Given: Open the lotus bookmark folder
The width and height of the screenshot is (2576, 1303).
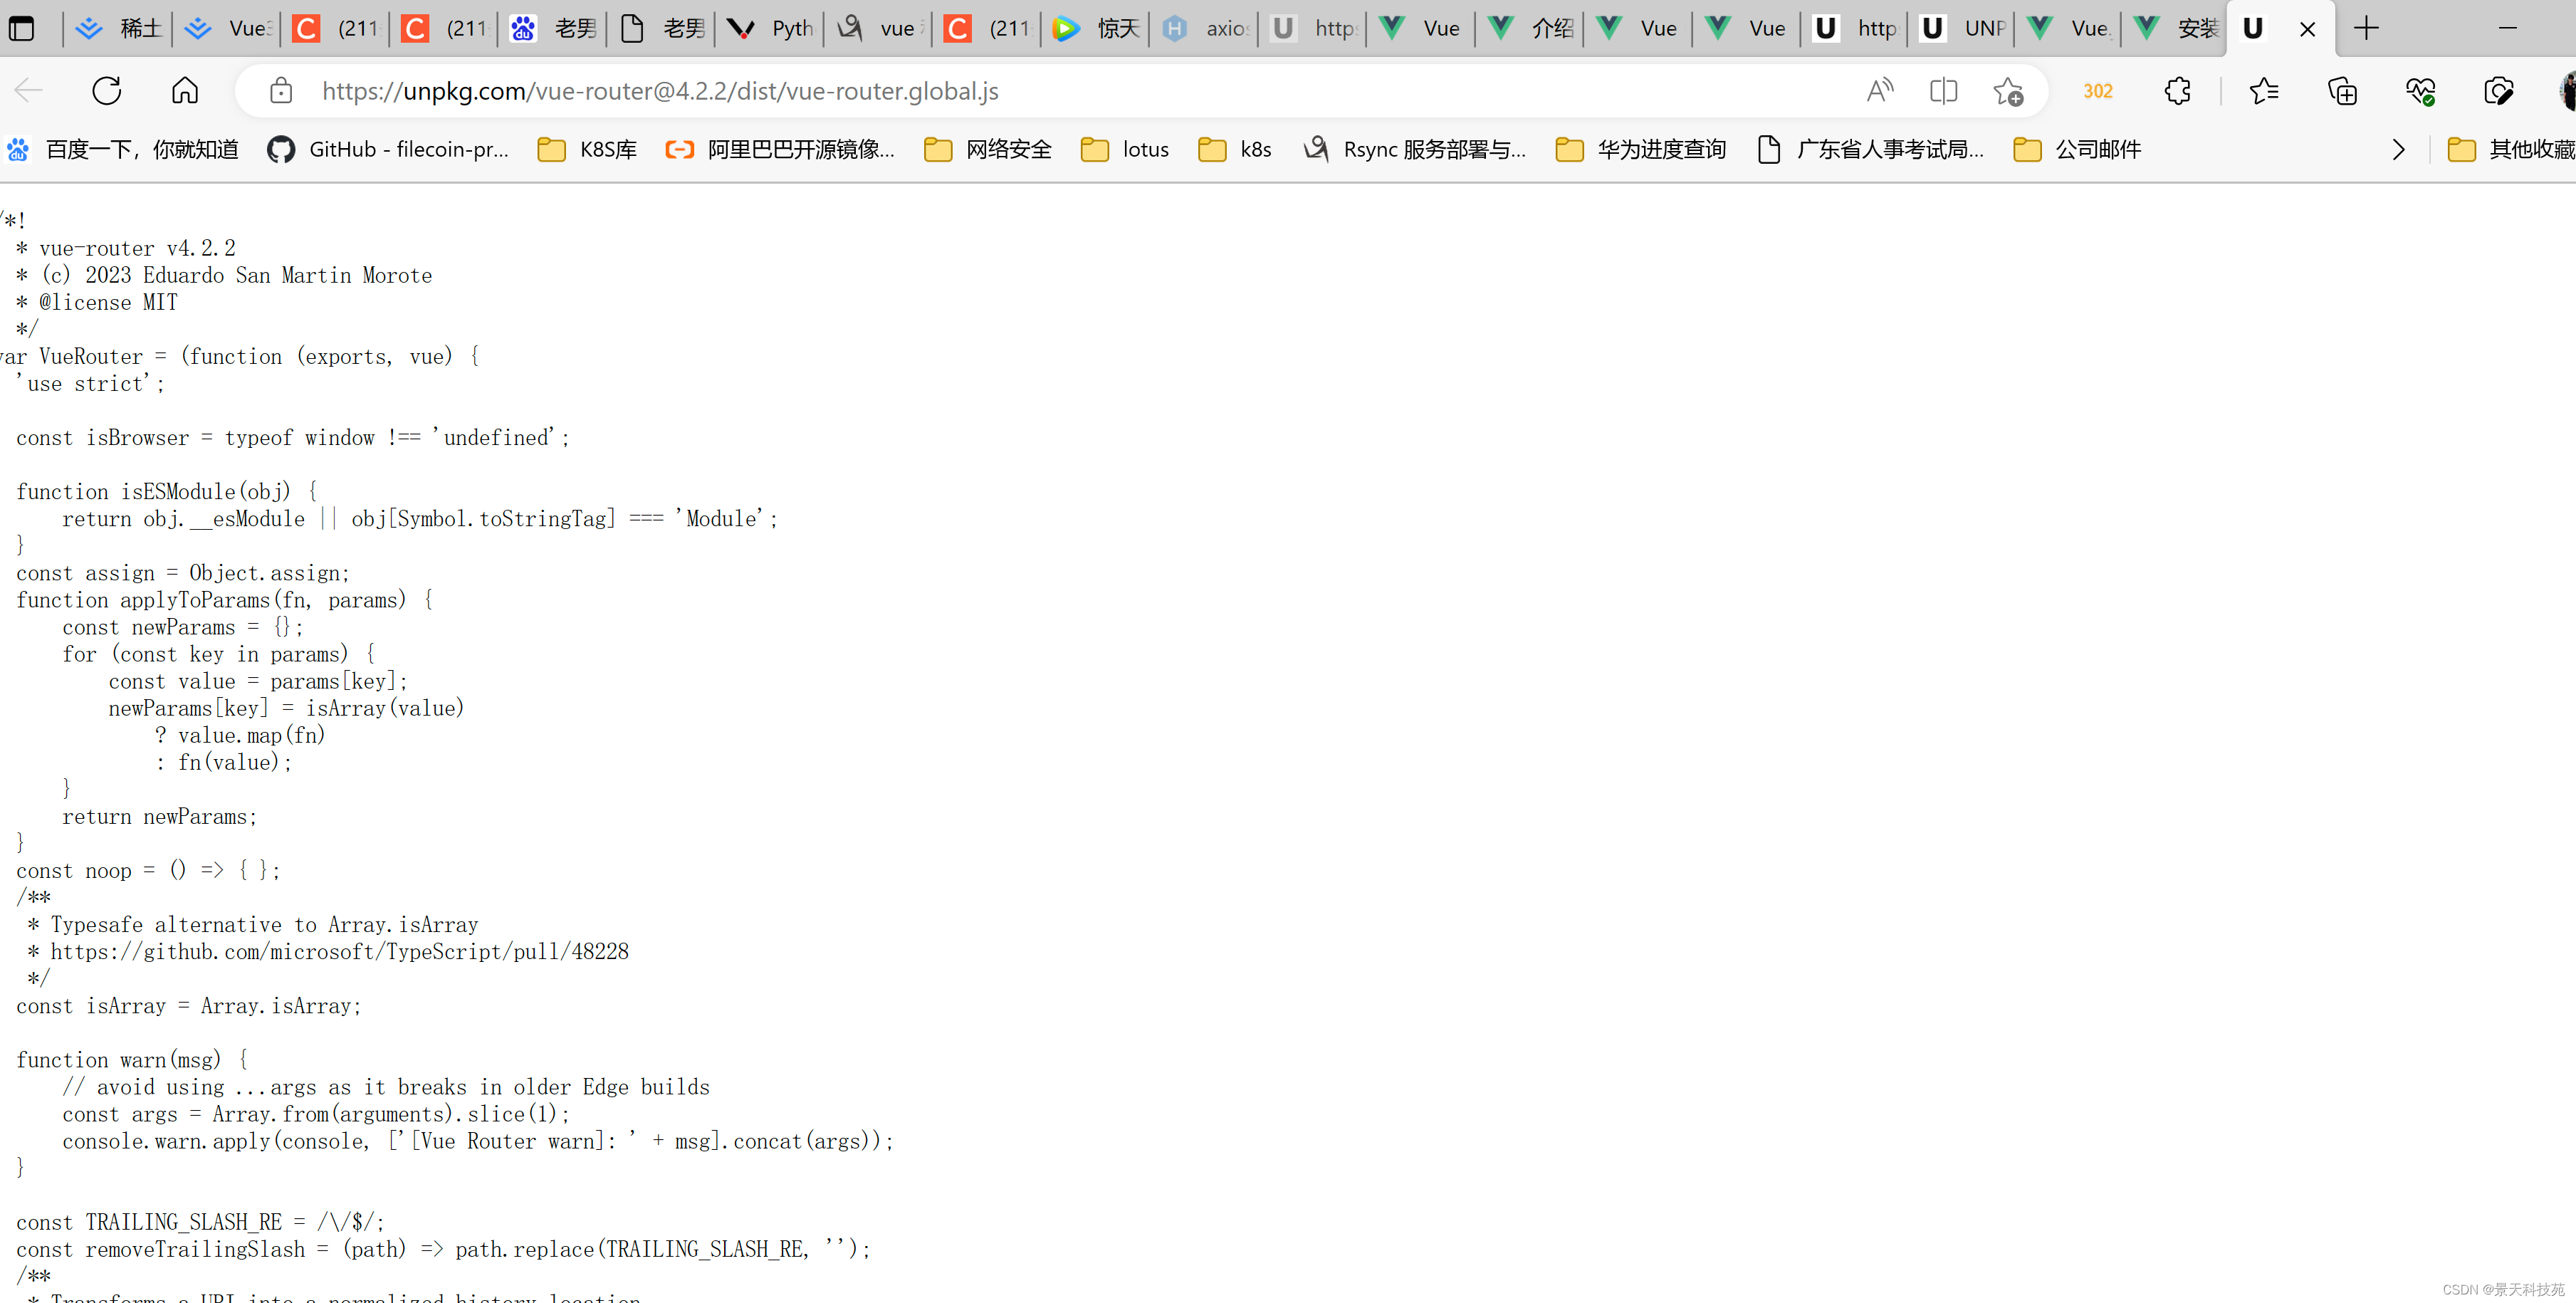Looking at the screenshot, I should coord(1125,150).
